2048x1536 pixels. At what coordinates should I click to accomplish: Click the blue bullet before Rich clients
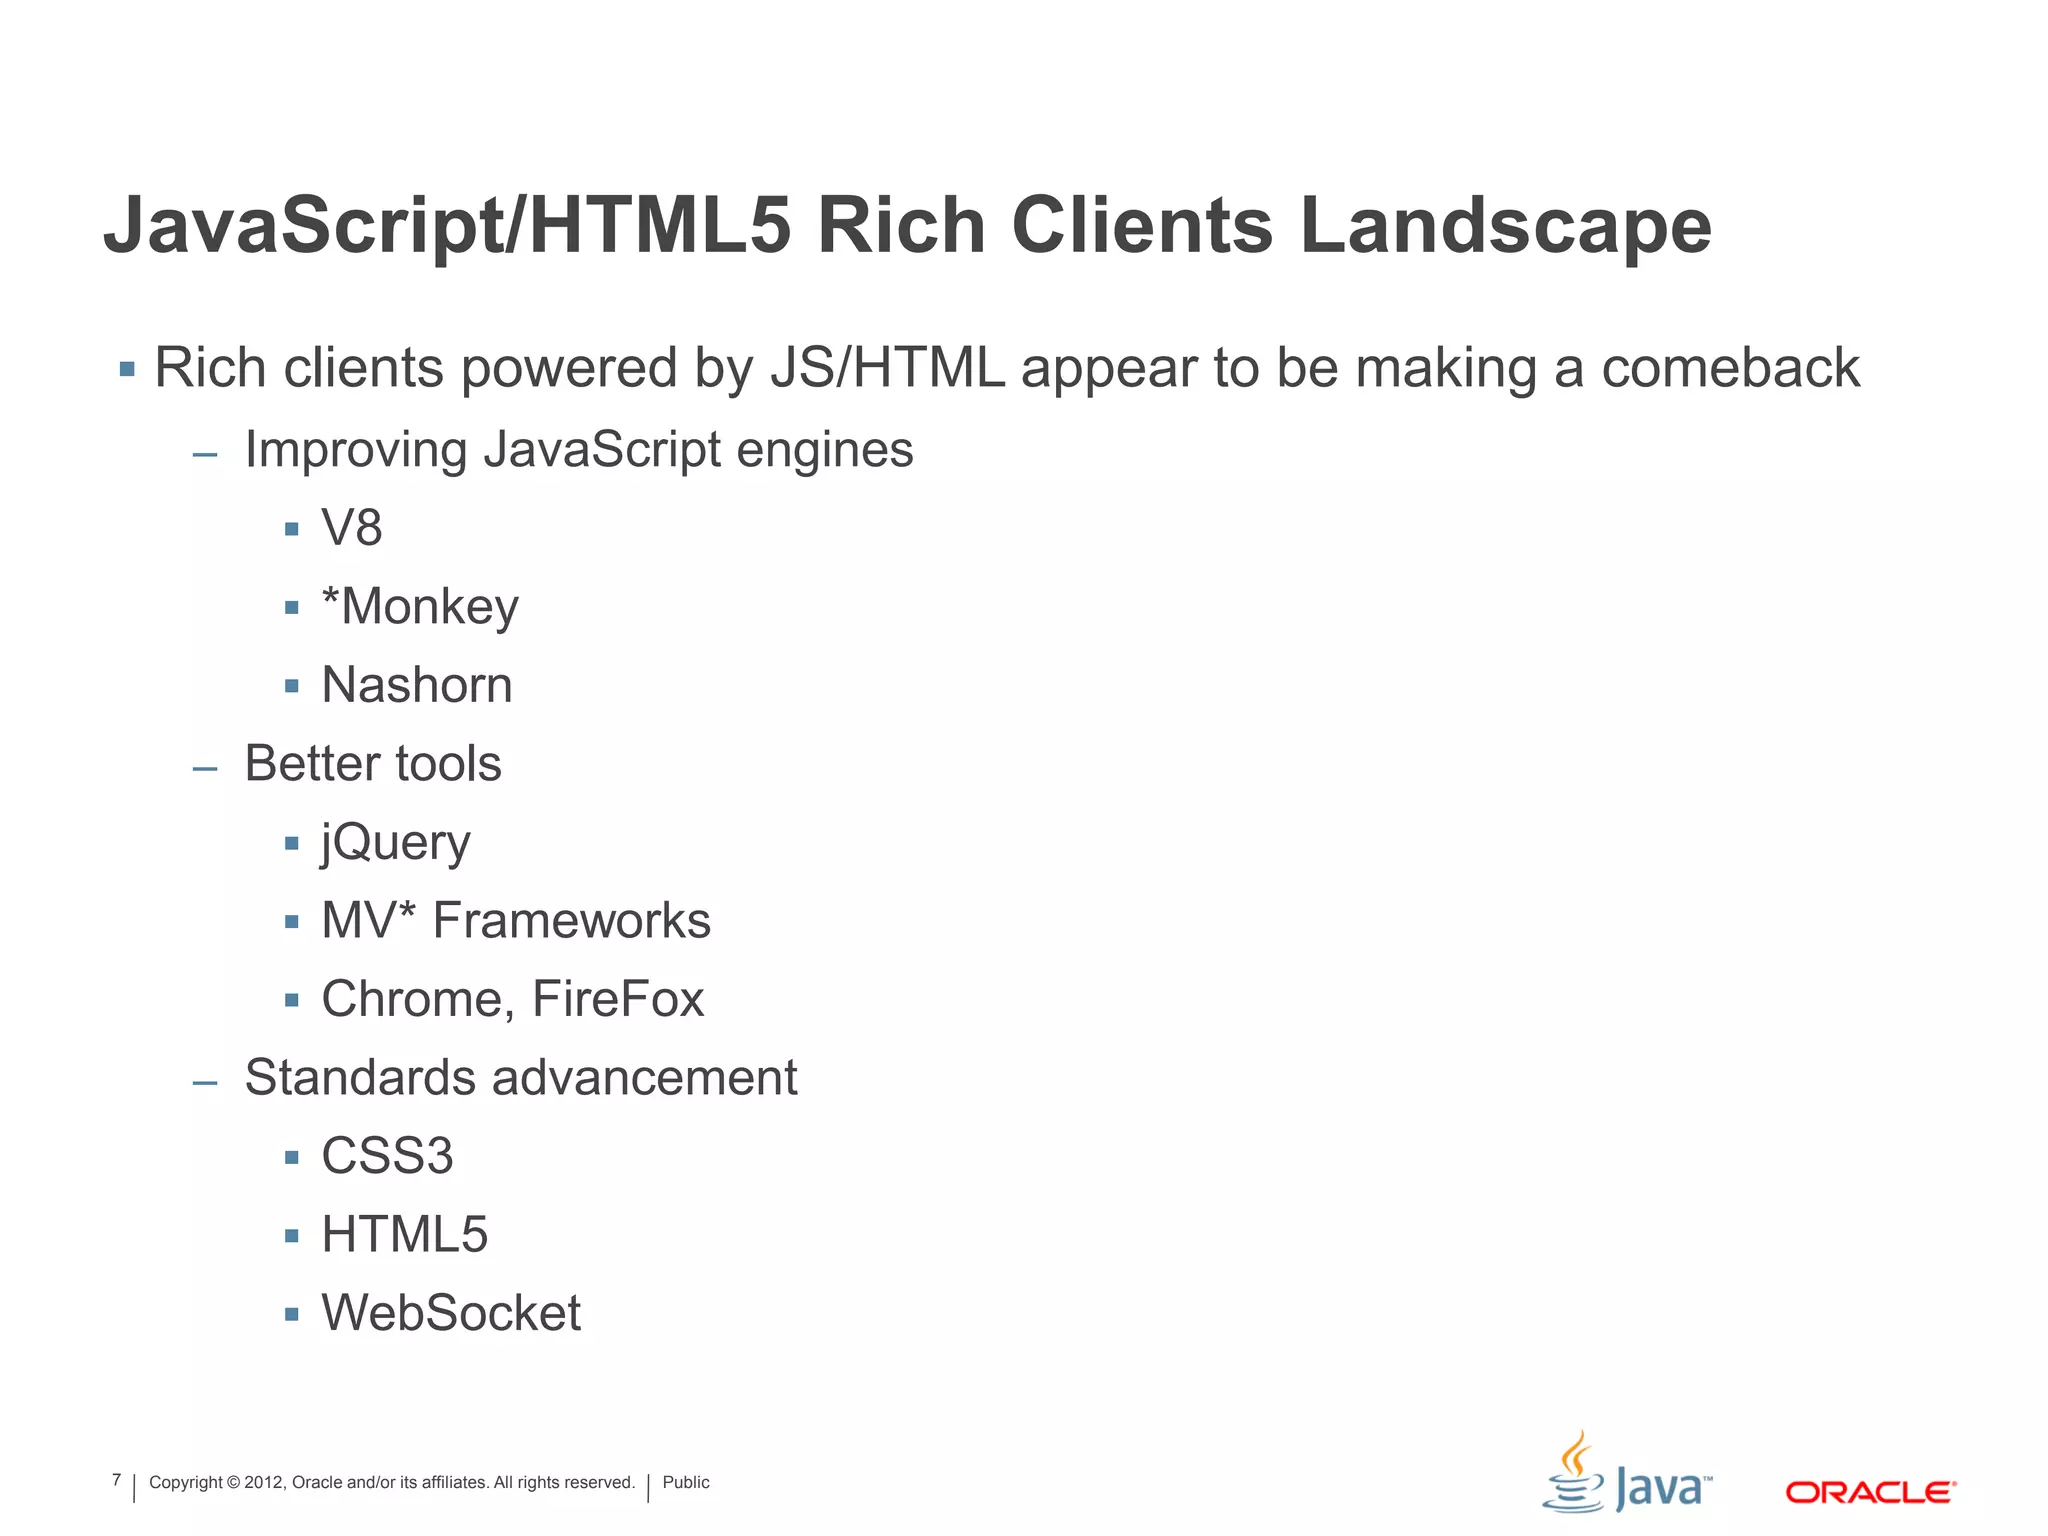coord(127,370)
